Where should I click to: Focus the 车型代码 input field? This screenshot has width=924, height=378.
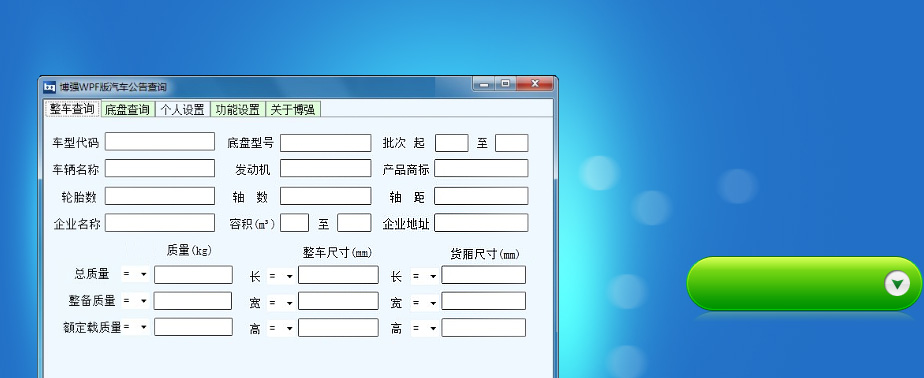tap(160, 142)
